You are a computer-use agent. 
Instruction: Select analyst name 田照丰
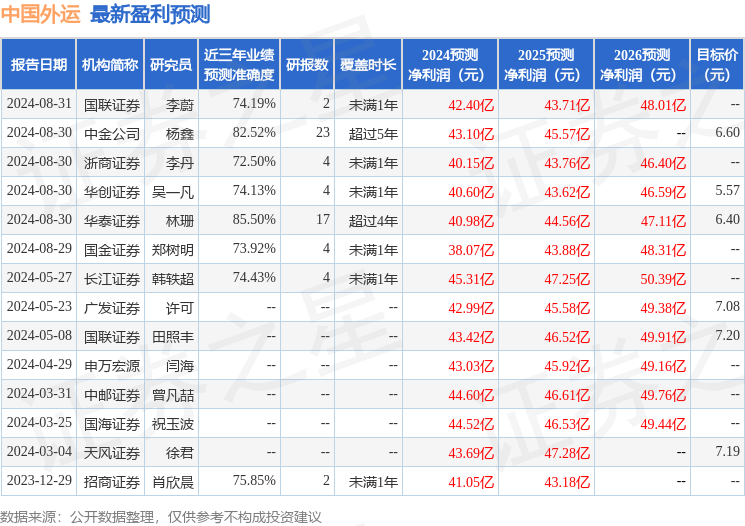[x=172, y=336]
